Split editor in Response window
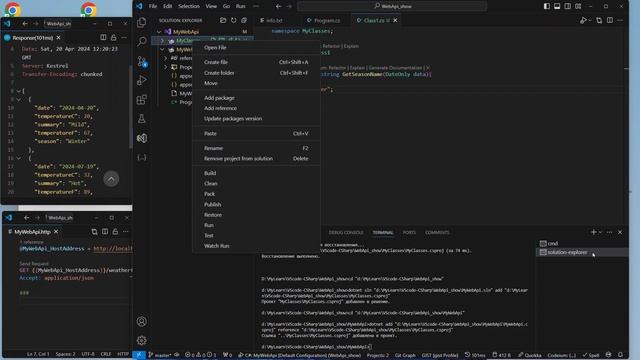 click(103, 38)
